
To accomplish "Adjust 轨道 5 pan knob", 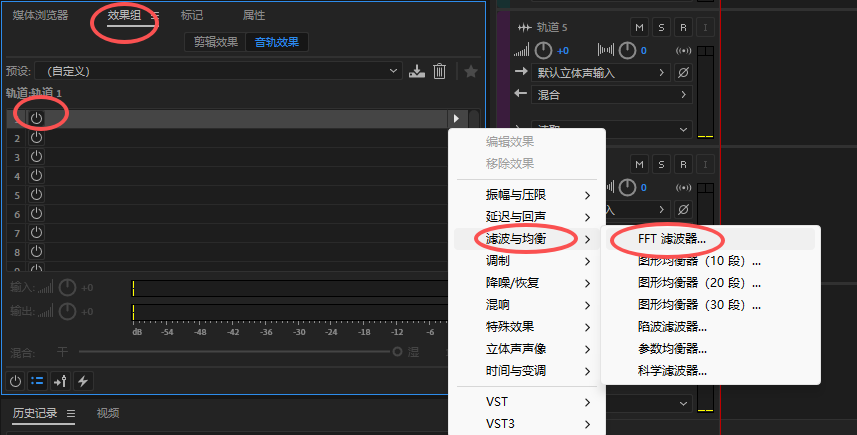I will coord(627,50).
